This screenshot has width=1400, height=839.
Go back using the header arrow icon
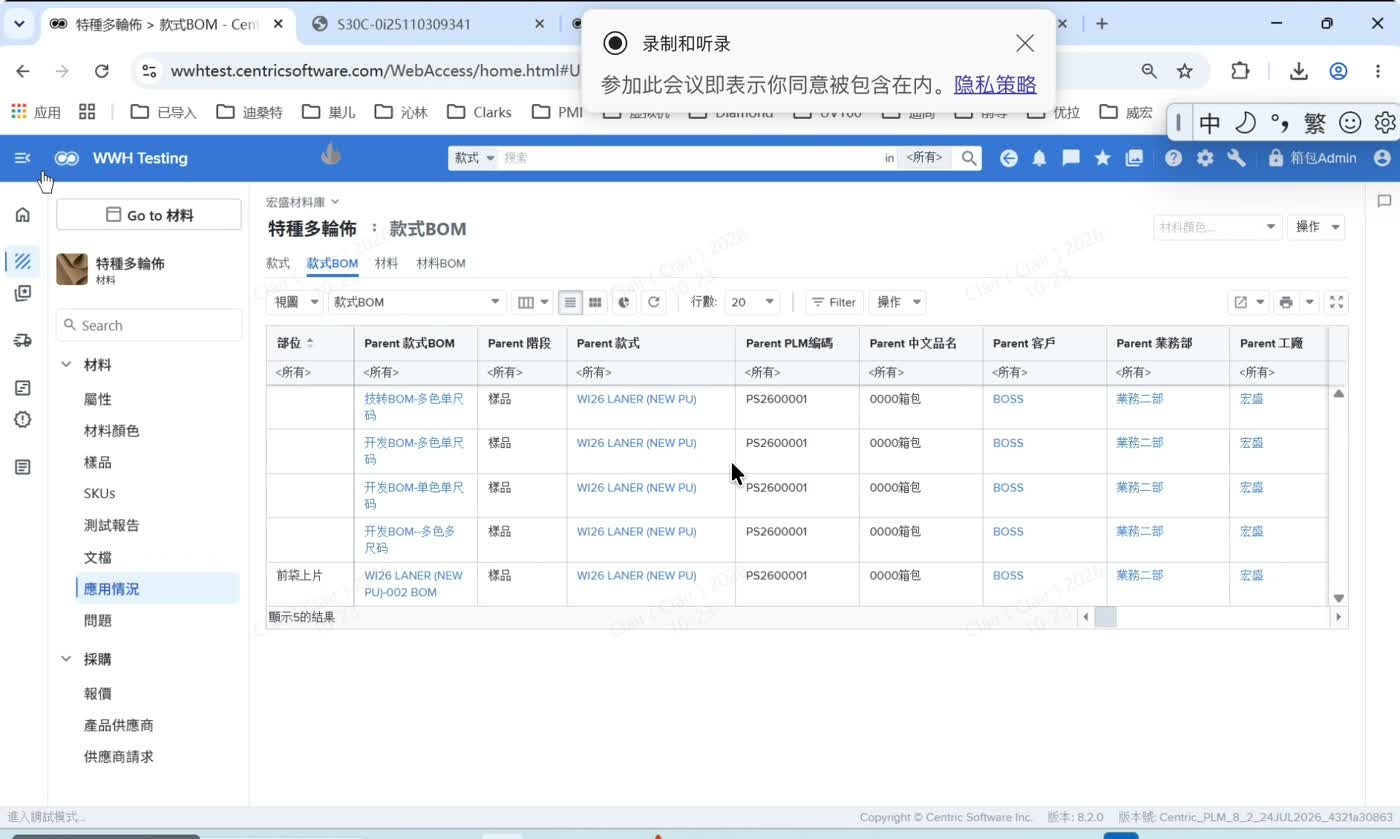[x=1009, y=158]
